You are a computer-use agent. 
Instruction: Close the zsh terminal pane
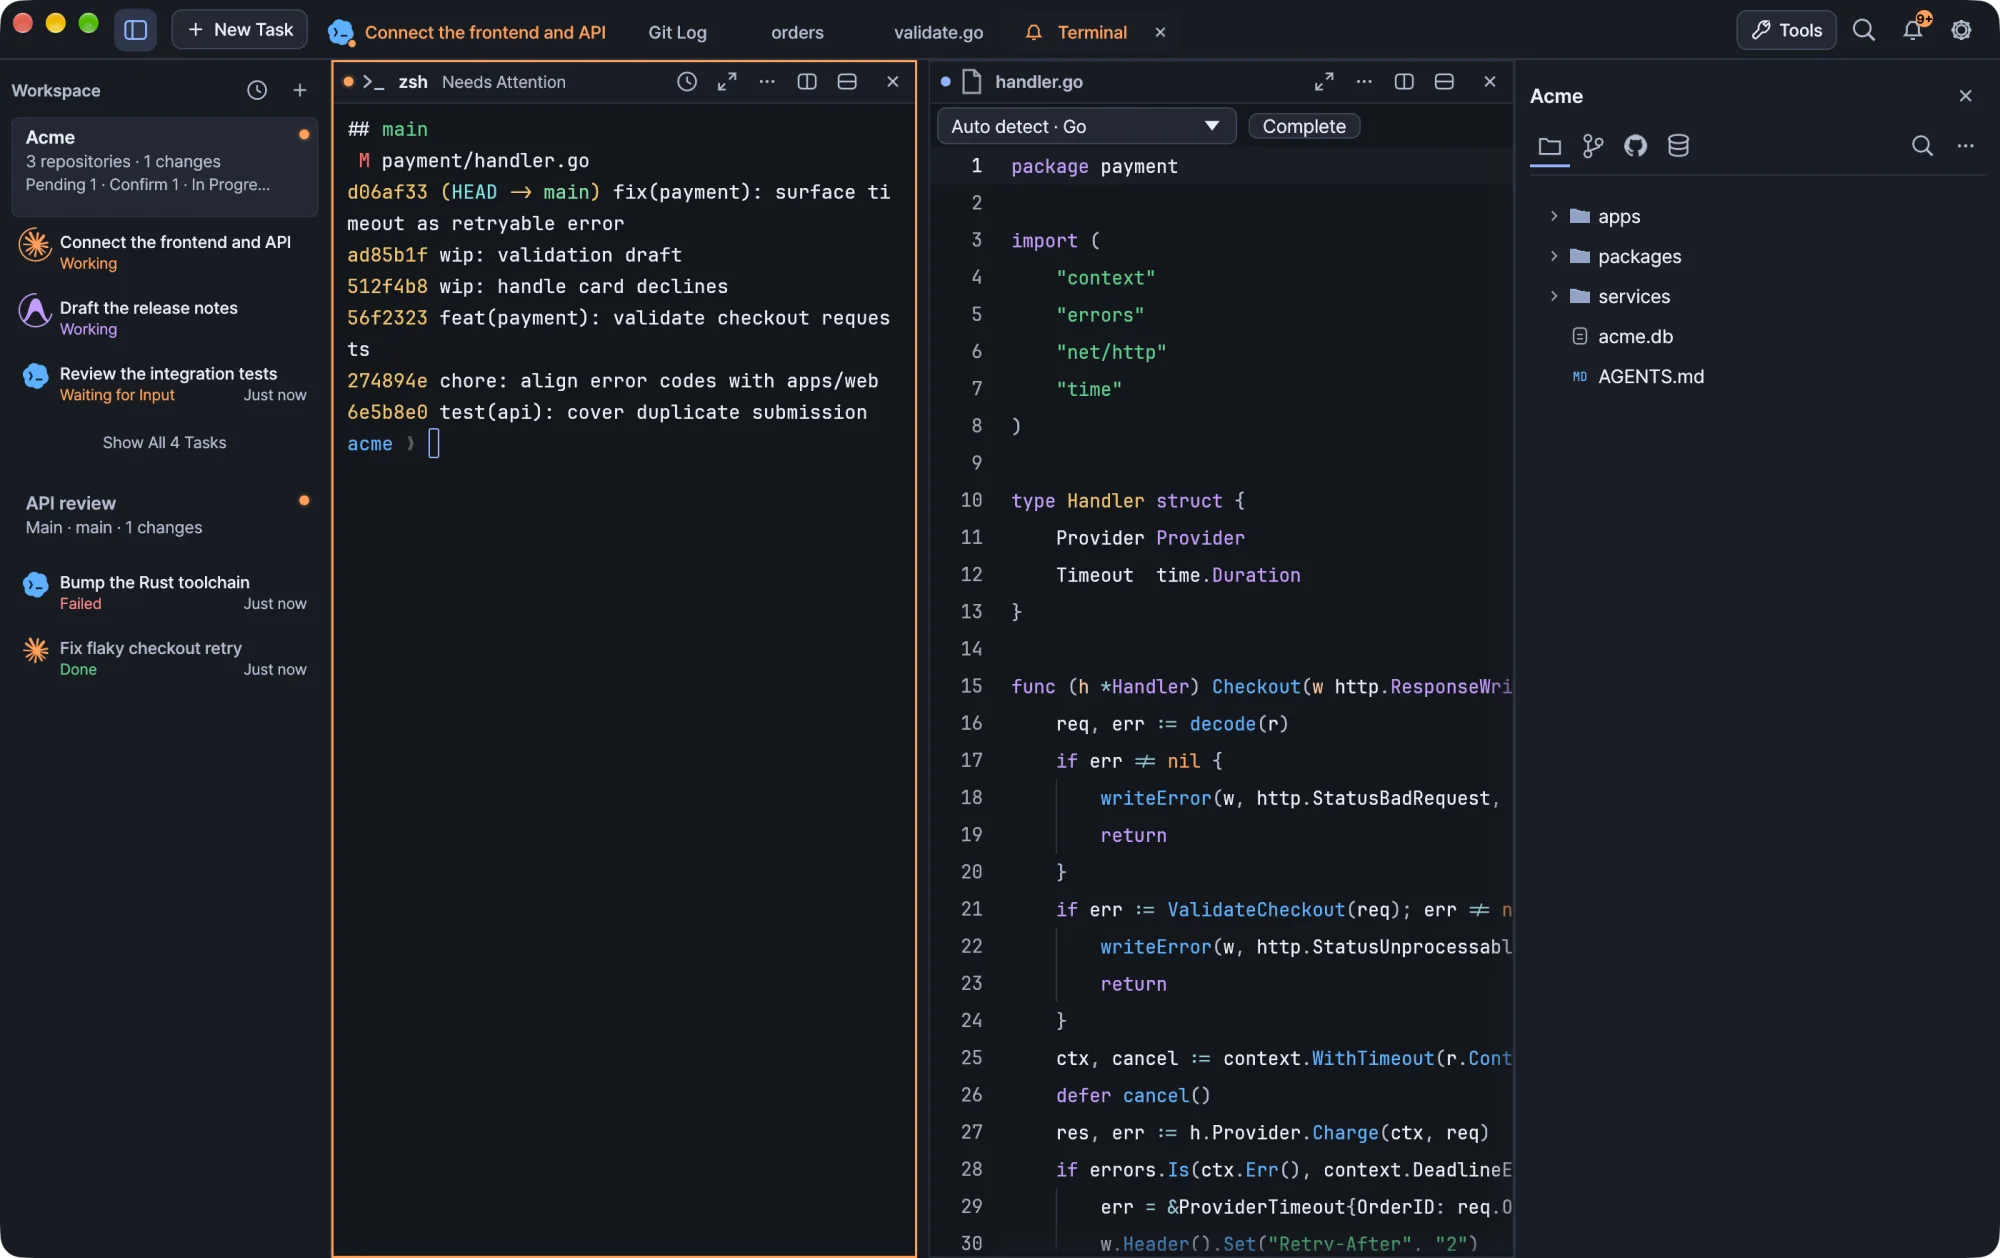(x=893, y=82)
